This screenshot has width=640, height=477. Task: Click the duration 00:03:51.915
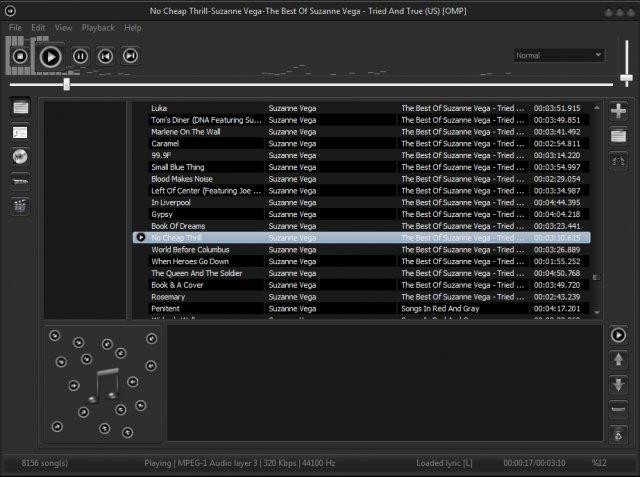tap(557, 108)
